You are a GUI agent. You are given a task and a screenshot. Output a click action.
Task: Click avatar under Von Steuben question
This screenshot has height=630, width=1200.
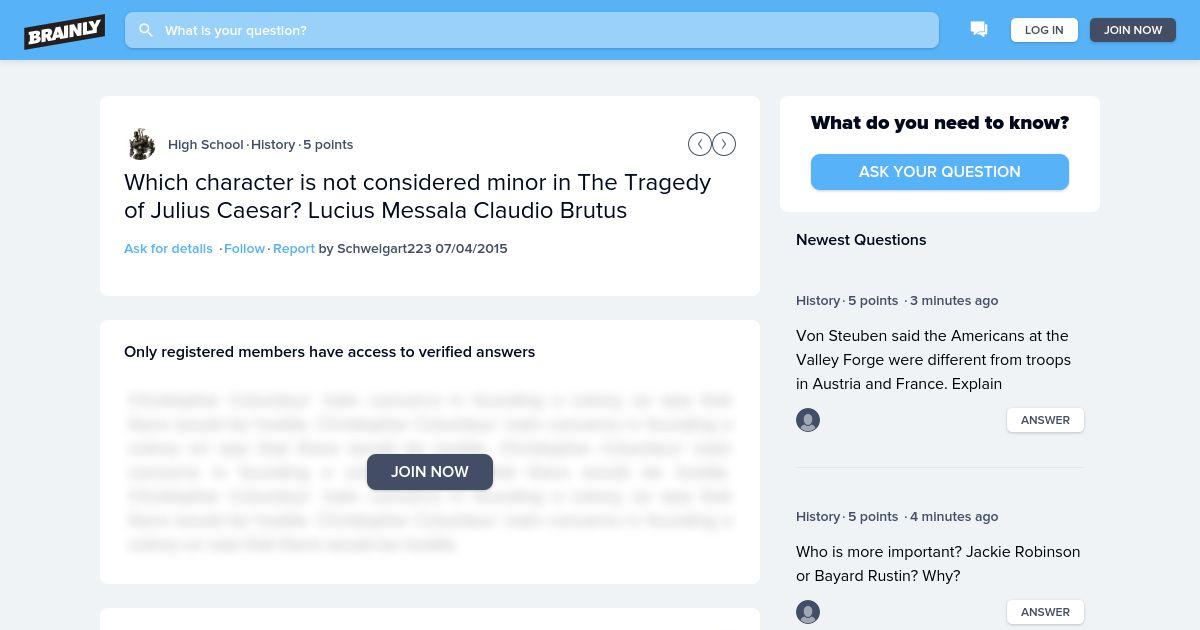pyautogui.click(x=808, y=420)
